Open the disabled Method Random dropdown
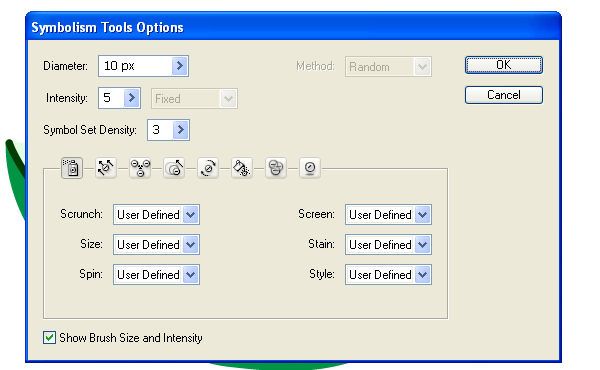Image resolution: width=600 pixels, height=370 pixels. [x=388, y=67]
